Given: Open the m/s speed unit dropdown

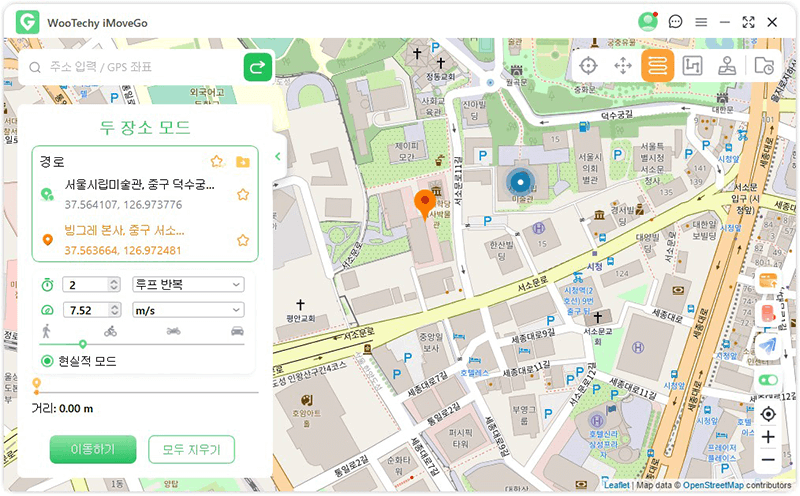Looking at the screenshot, I should tap(188, 311).
